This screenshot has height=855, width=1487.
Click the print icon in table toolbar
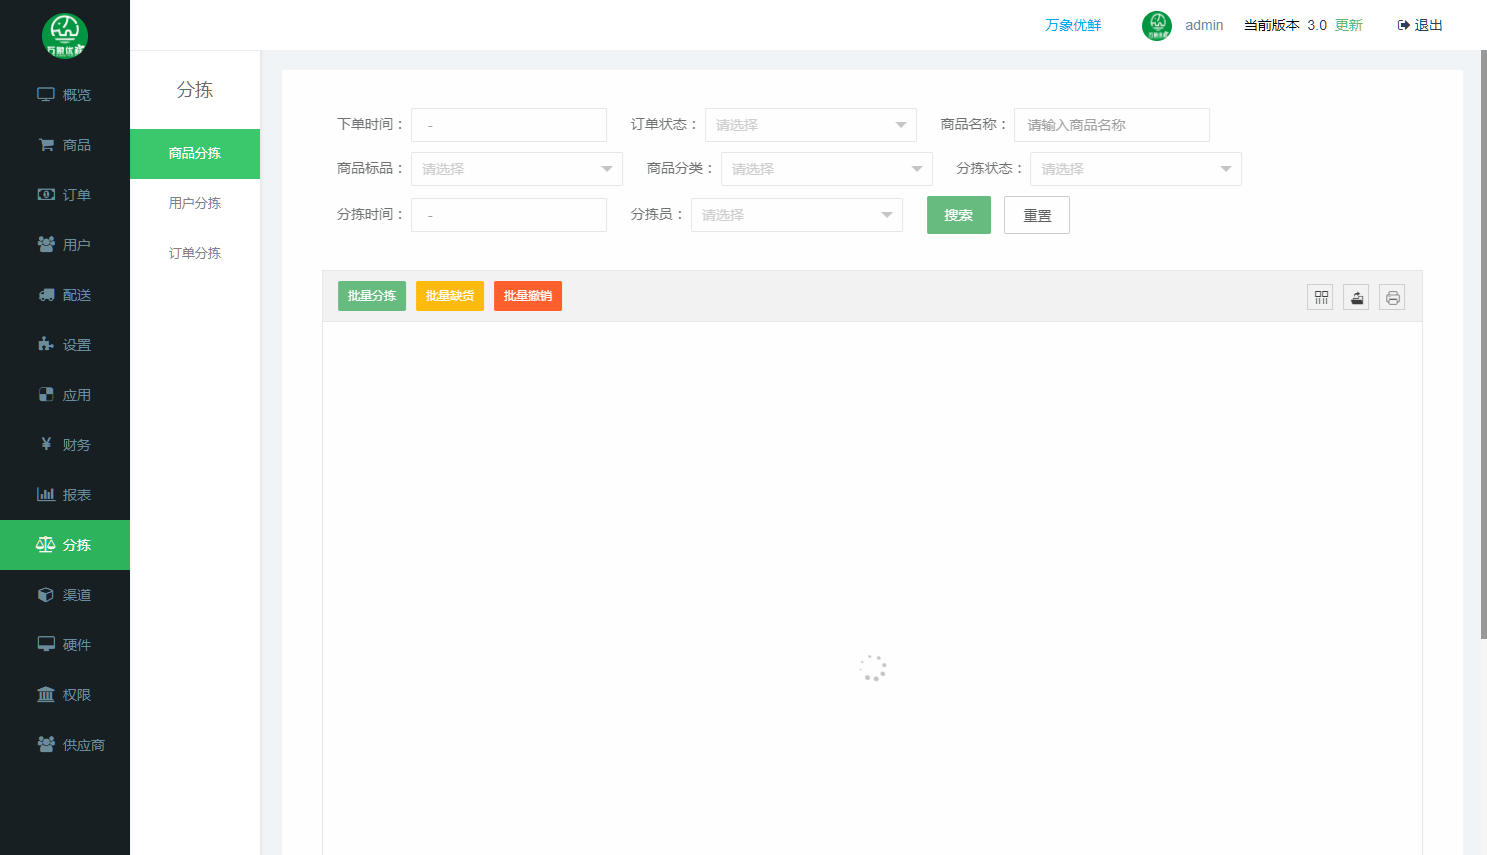click(x=1392, y=297)
